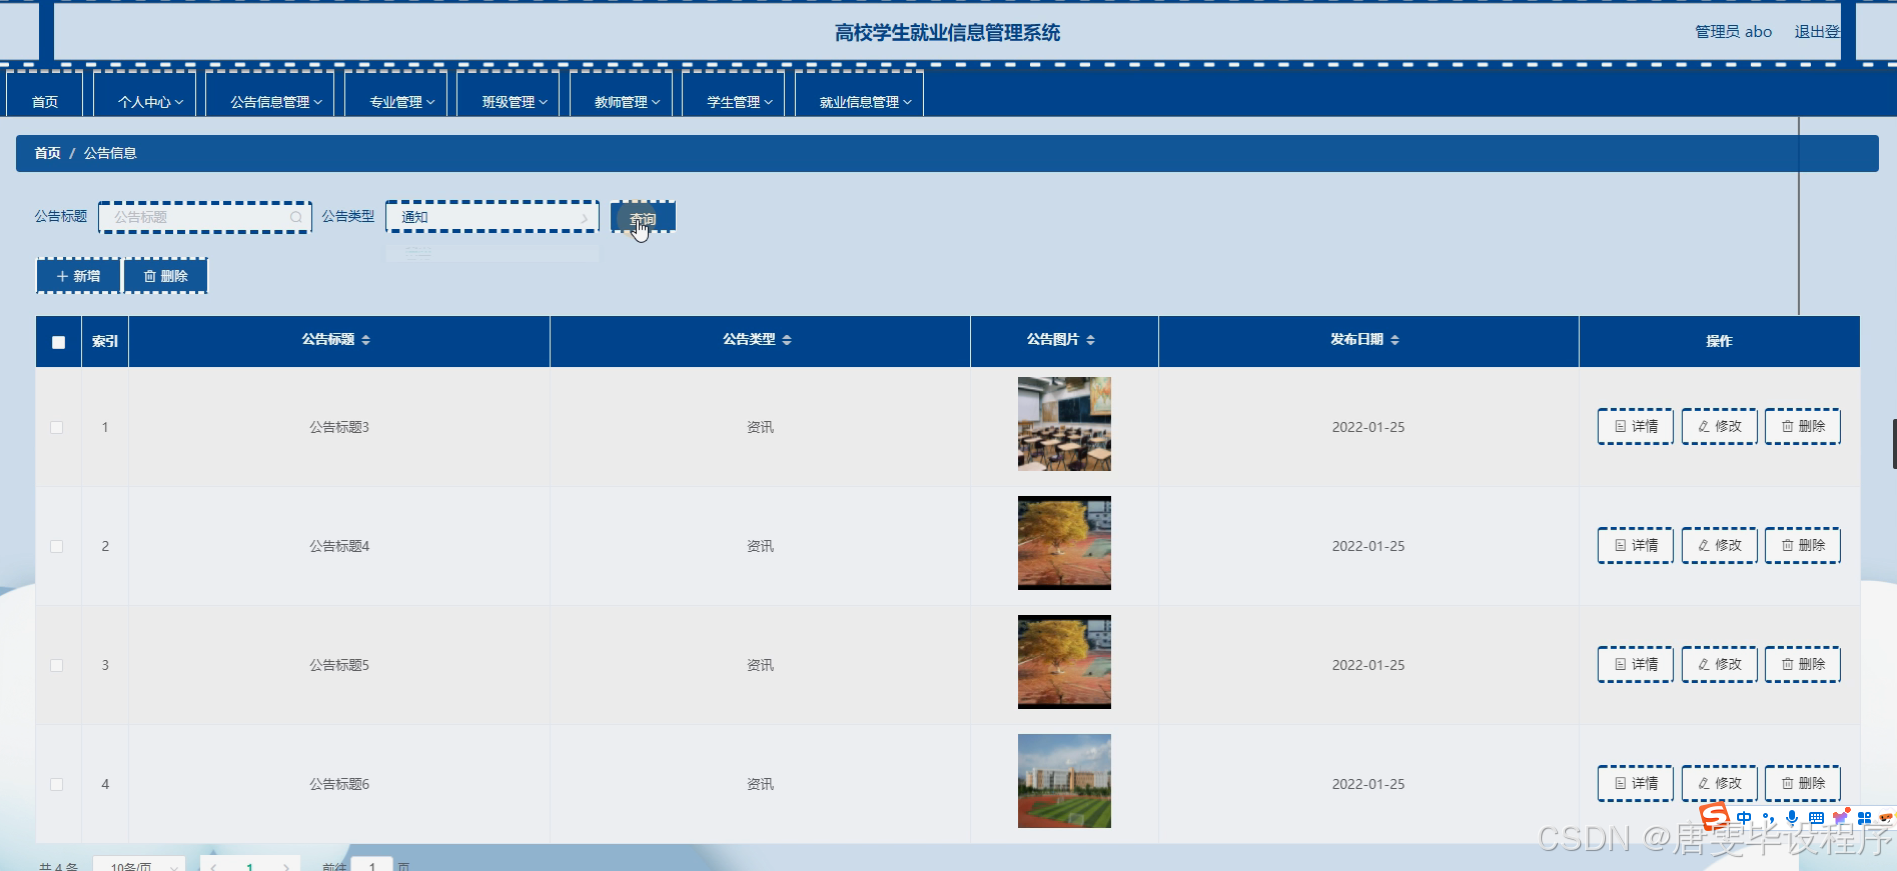Open the Sogou toolbox grid icon
The image size is (1897, 871).
(1864, 818)
